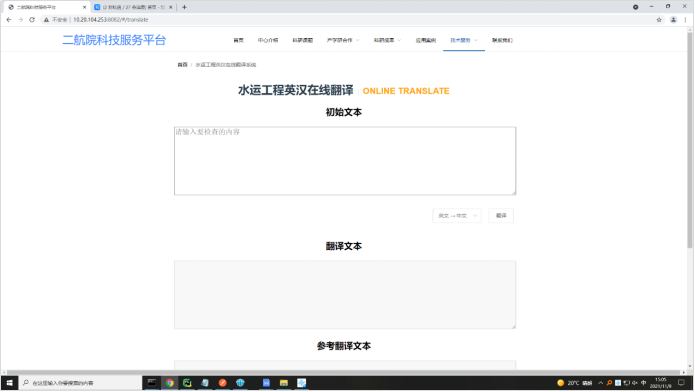Screen dimensions: 695x392
Task: Close the second browser tab
Action: 171,7
